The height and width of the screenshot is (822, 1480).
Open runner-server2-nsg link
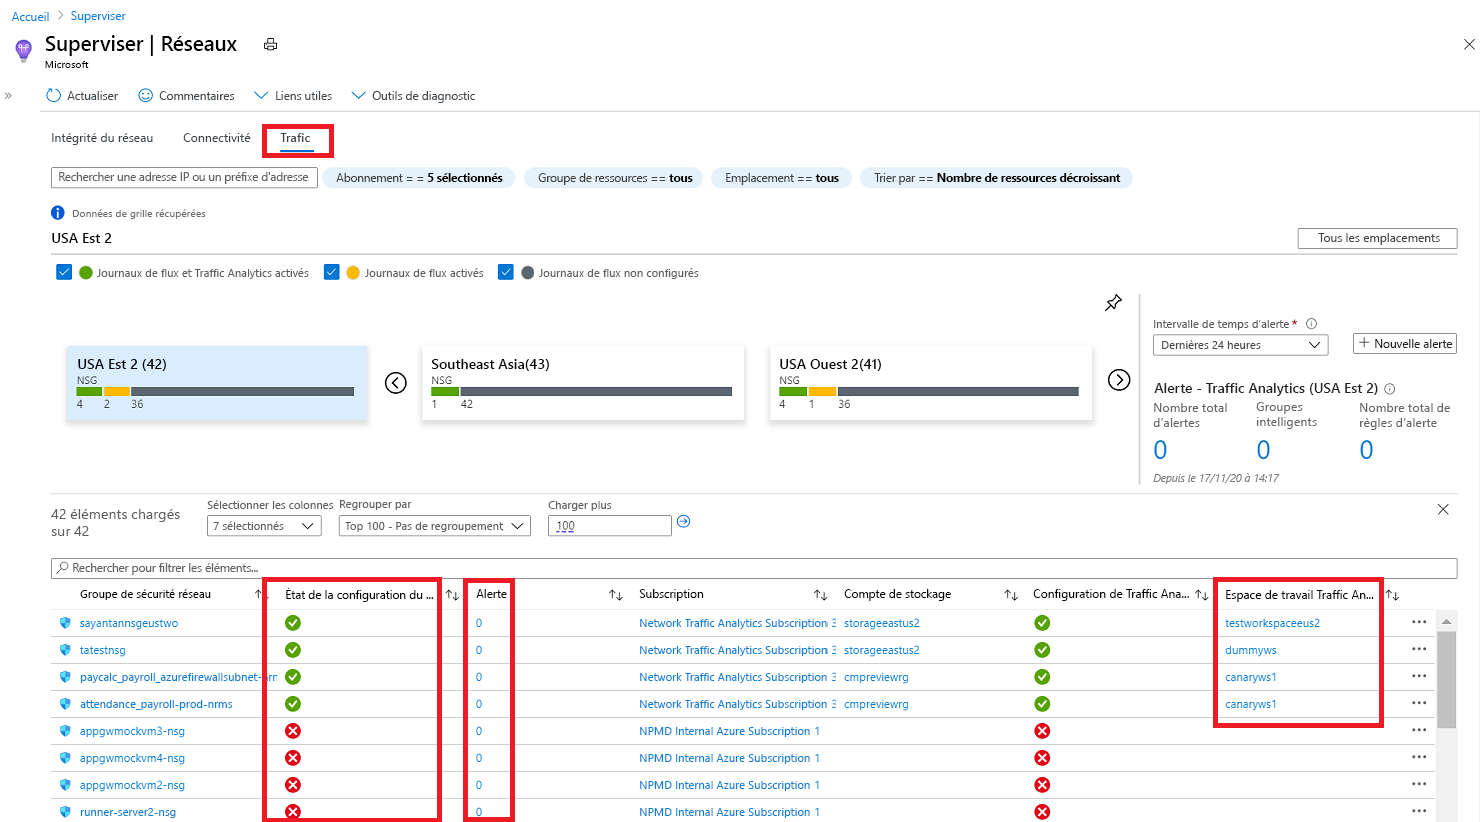click(x=128, y=812)
